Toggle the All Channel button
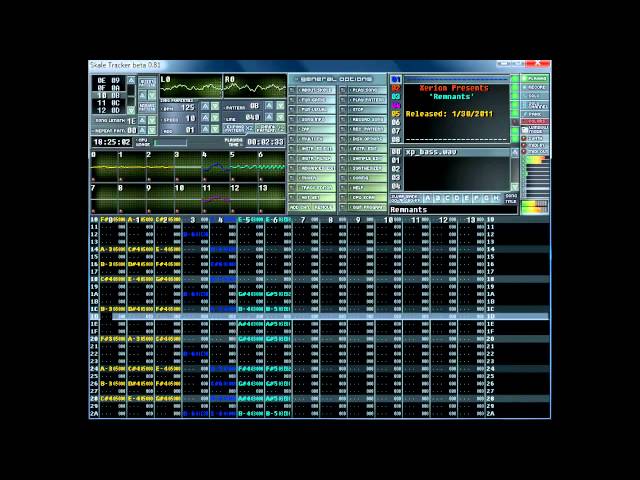This screenshot has width=640, height=480. tap(534, 105)
